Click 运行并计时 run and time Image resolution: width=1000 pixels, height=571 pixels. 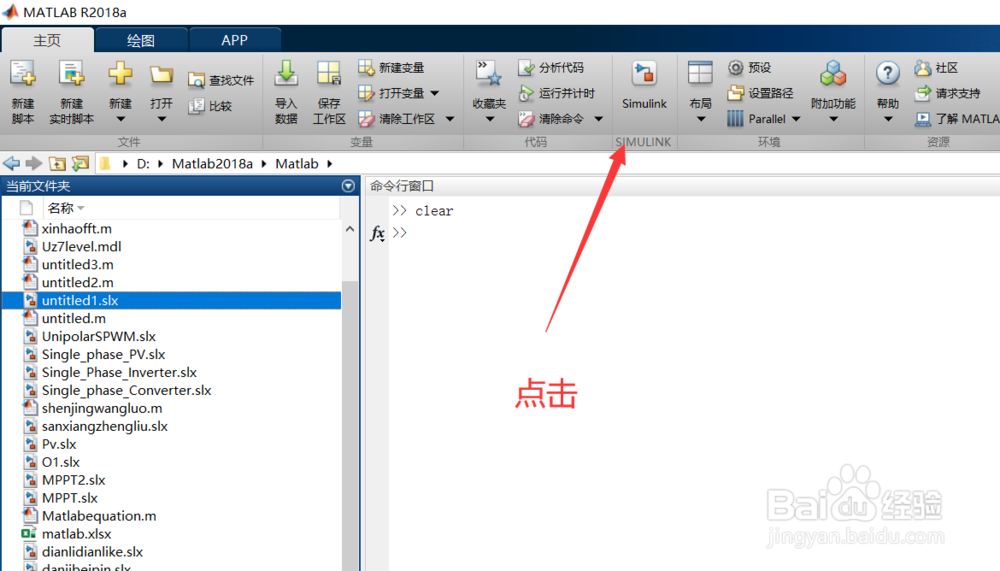click(x=556, y=93)
